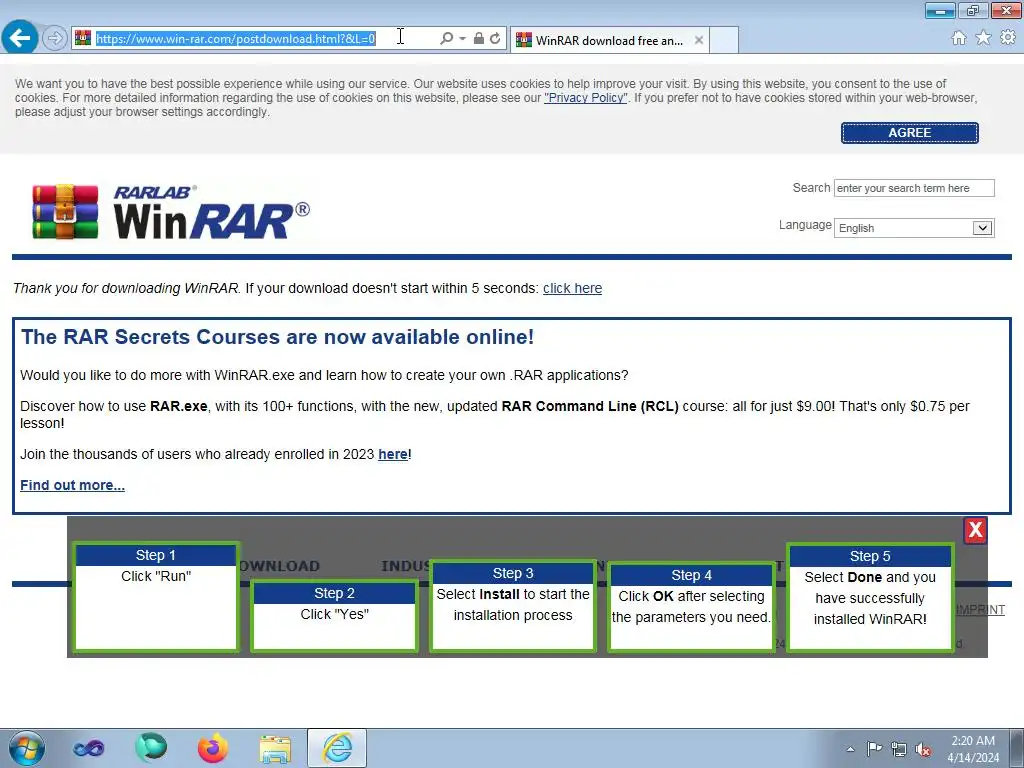Click the Internet Explorer Home icon

tap(959, 38)
